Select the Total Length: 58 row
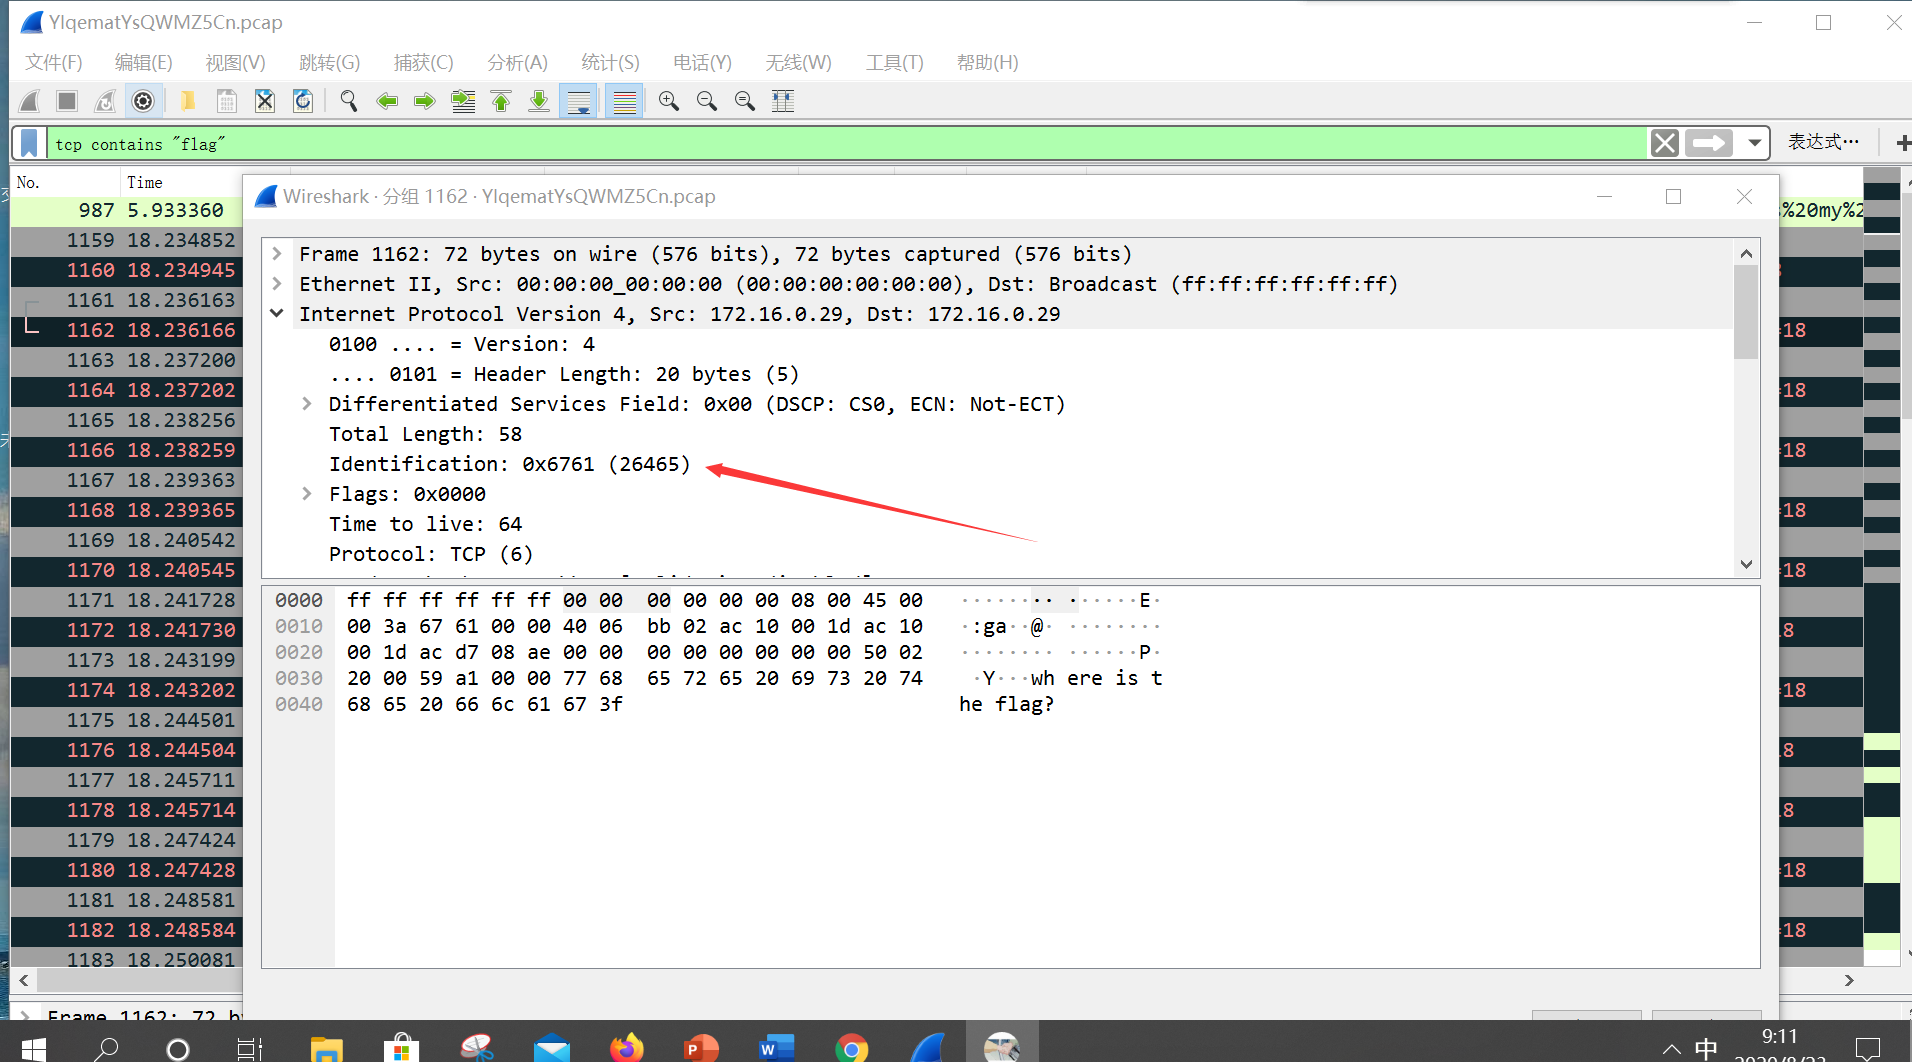 [x=997, y=434]
